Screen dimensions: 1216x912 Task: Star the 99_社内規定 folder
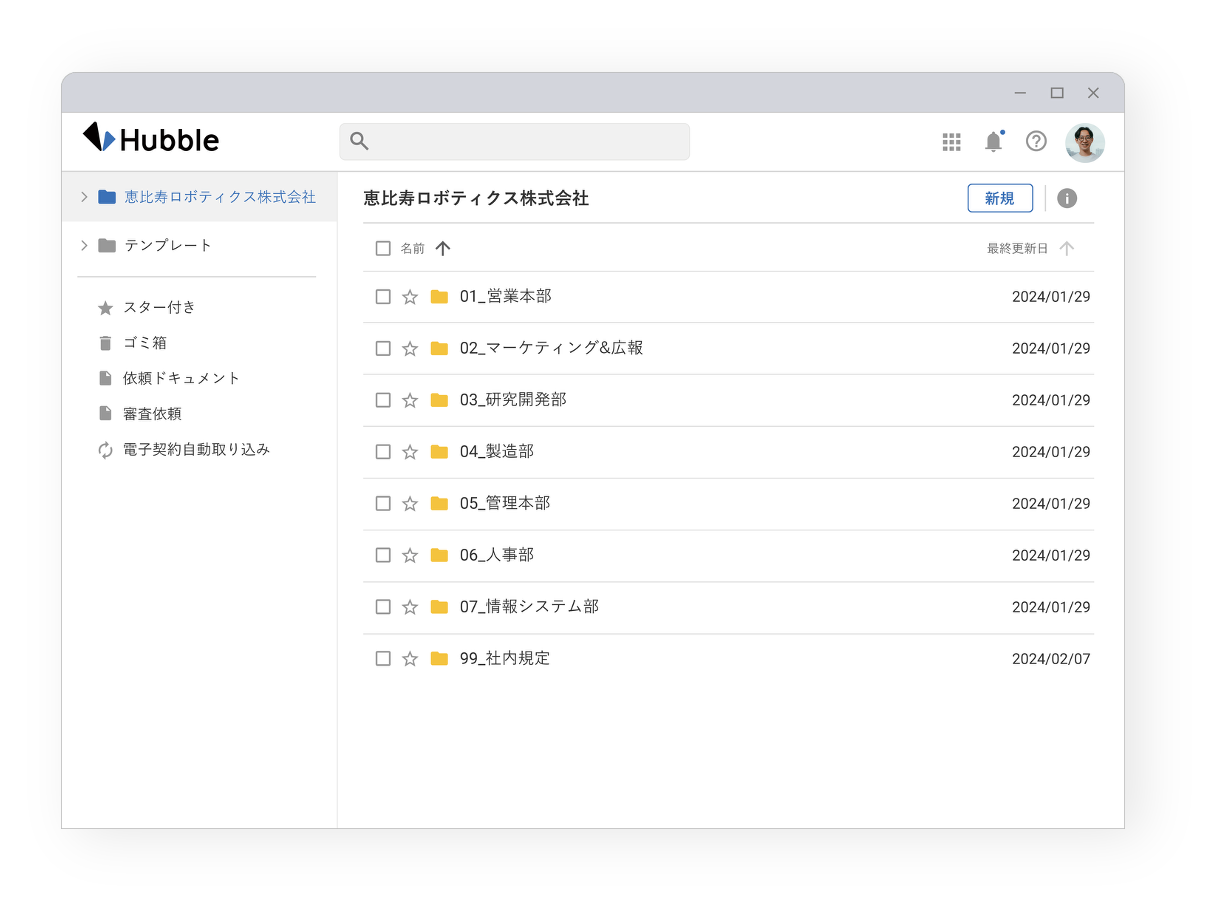click(x=409, y=658)
